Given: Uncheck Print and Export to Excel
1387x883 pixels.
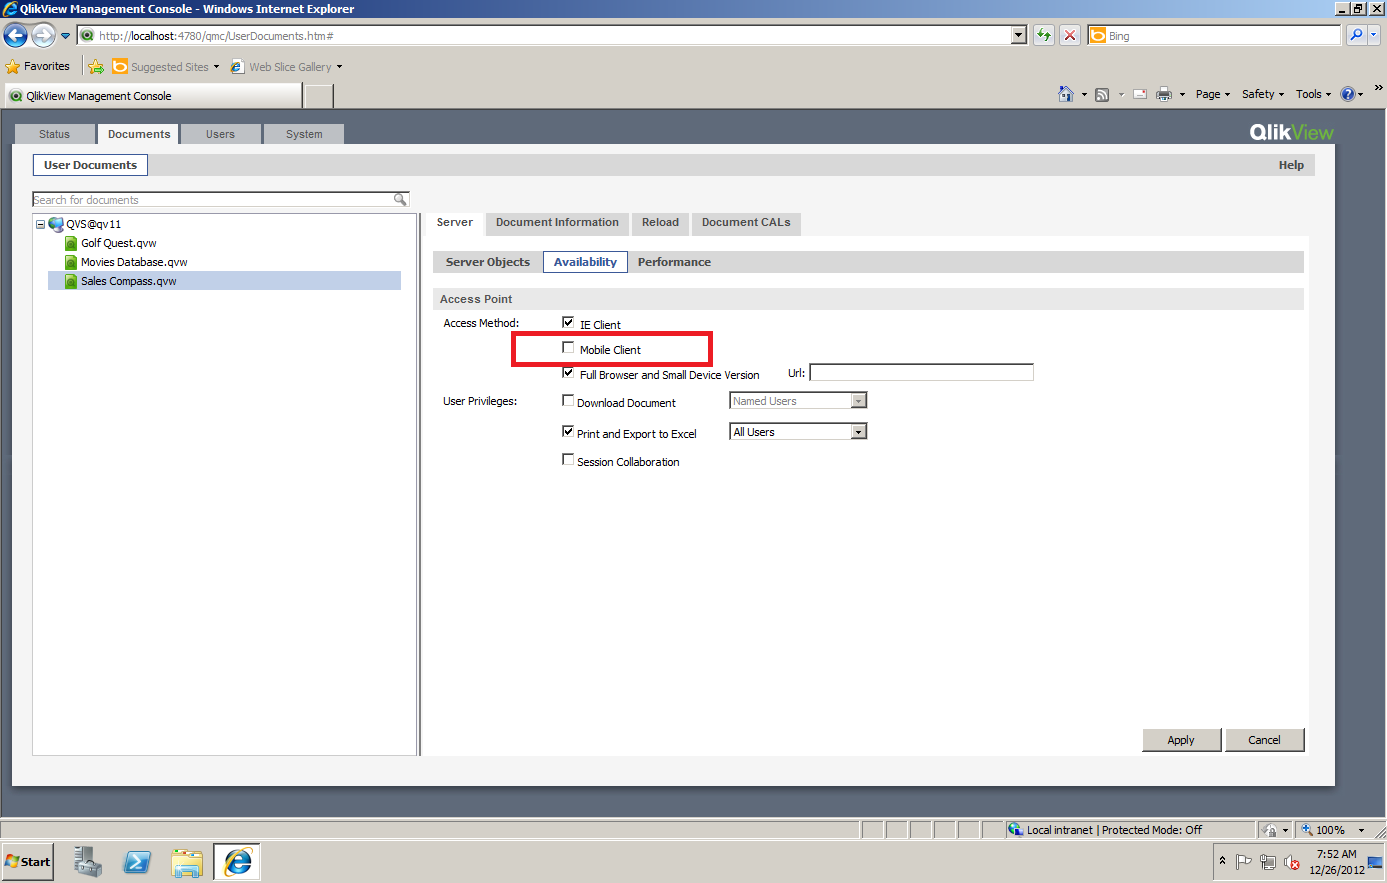Looking at the screenshot, I should (568, 431).
